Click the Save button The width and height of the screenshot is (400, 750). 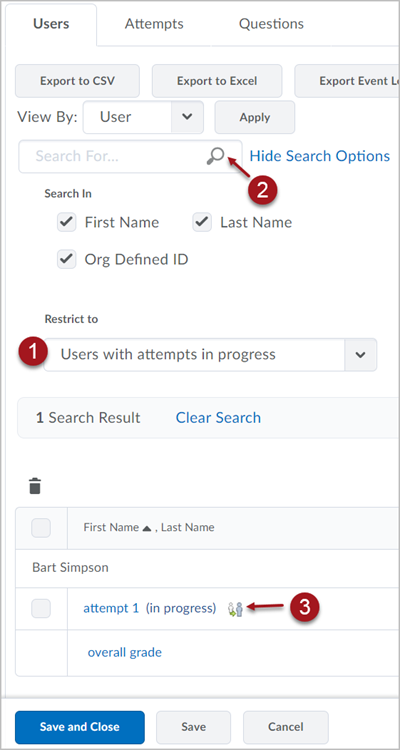tap(193, 727)
